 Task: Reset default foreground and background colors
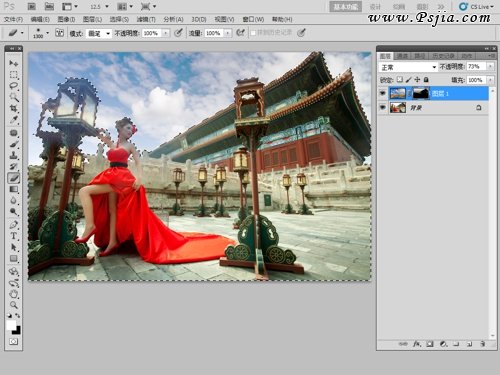[x=9, y=315]
